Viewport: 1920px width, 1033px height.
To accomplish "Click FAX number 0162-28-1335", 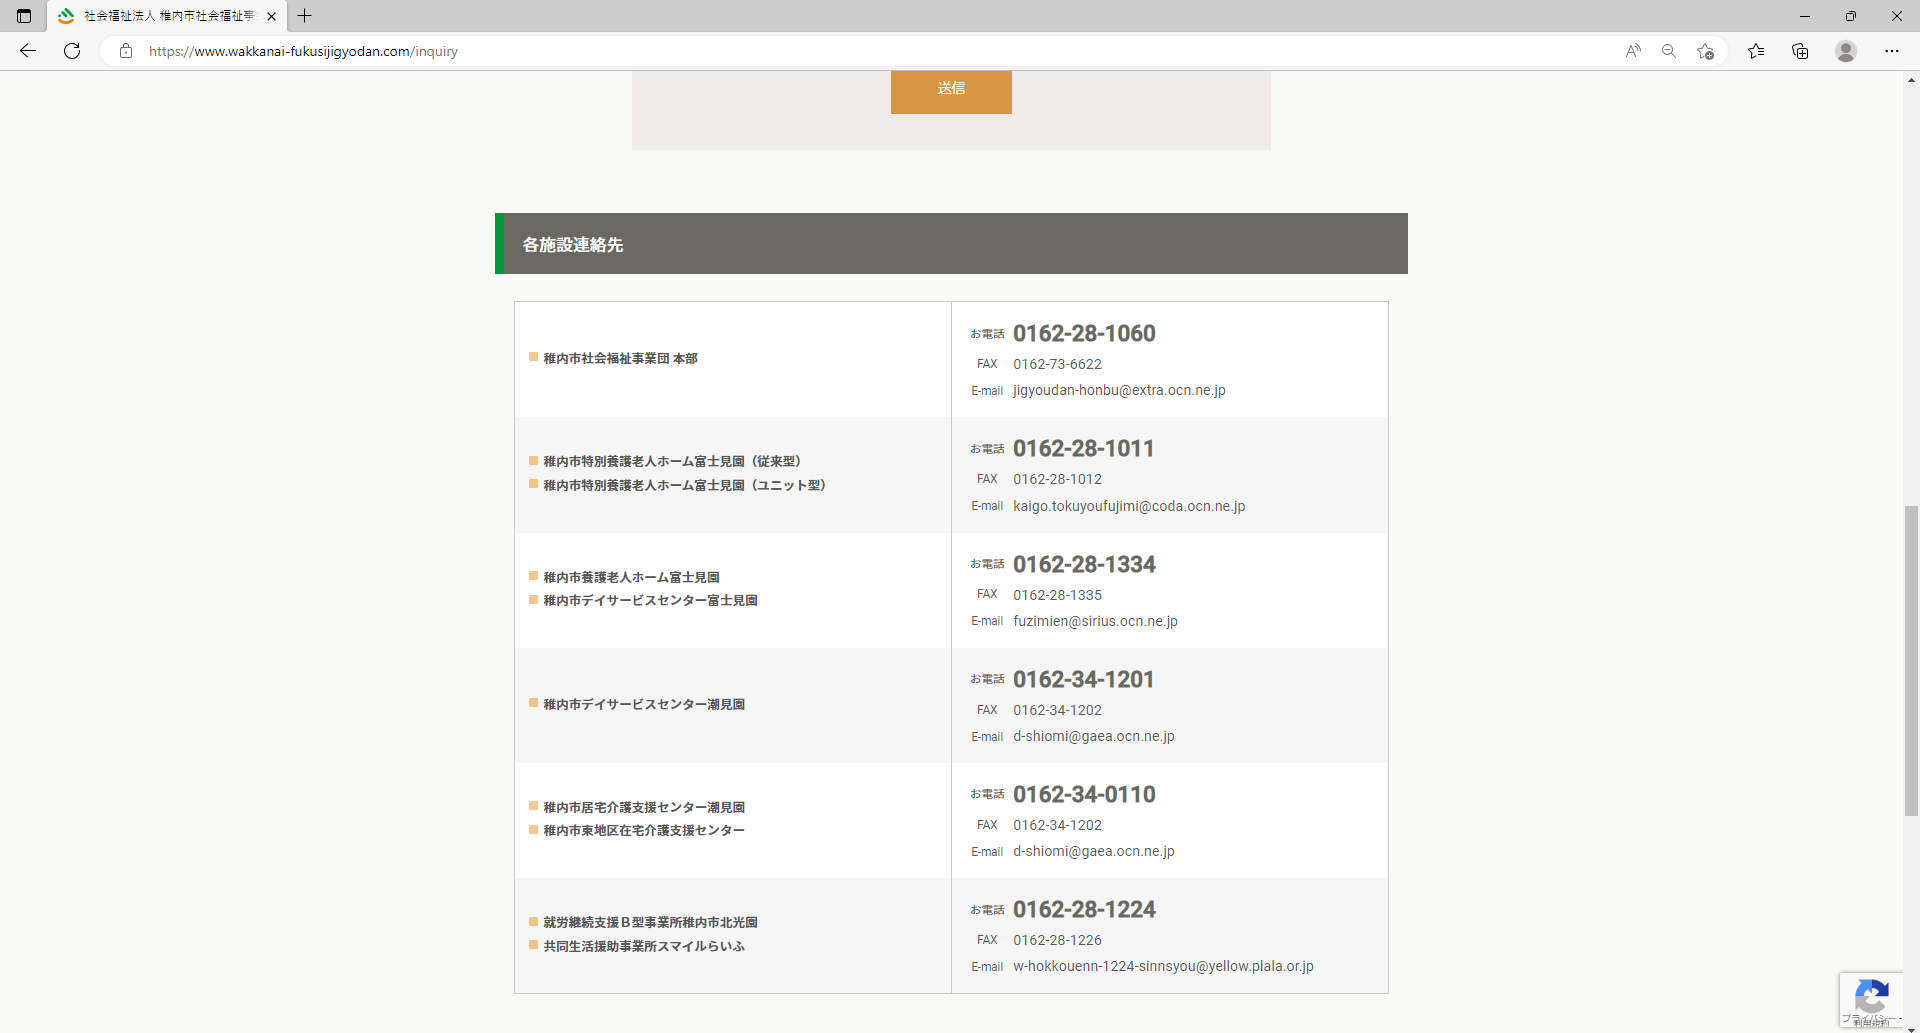I will tap(1057, 595).
